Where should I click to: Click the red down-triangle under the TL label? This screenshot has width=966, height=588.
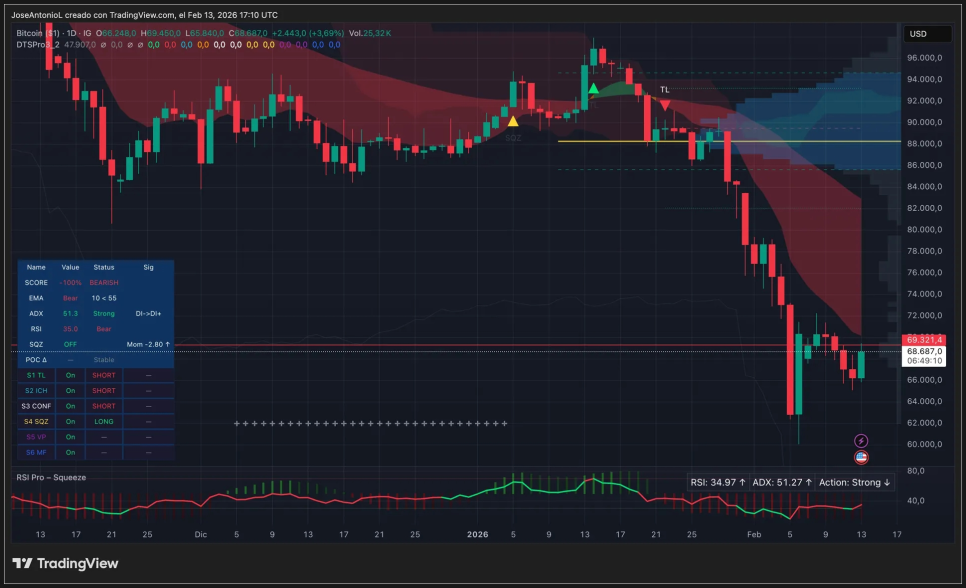[665, 105]
